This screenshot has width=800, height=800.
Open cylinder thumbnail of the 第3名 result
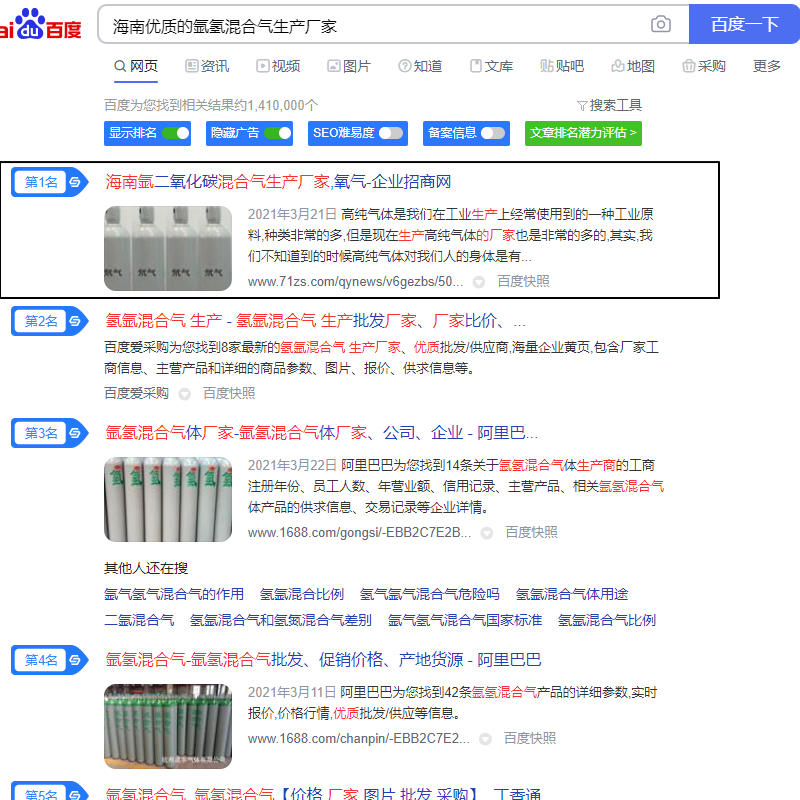pyautogui.click(x=168, y=499)
